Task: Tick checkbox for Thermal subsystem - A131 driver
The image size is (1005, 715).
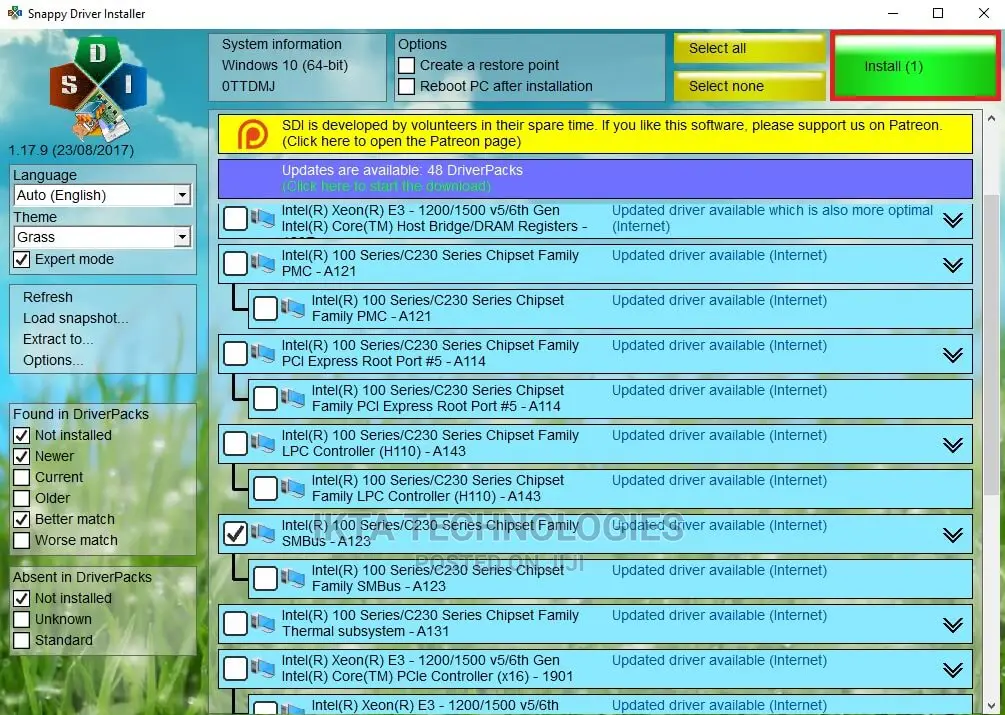Action: [235, 623]
